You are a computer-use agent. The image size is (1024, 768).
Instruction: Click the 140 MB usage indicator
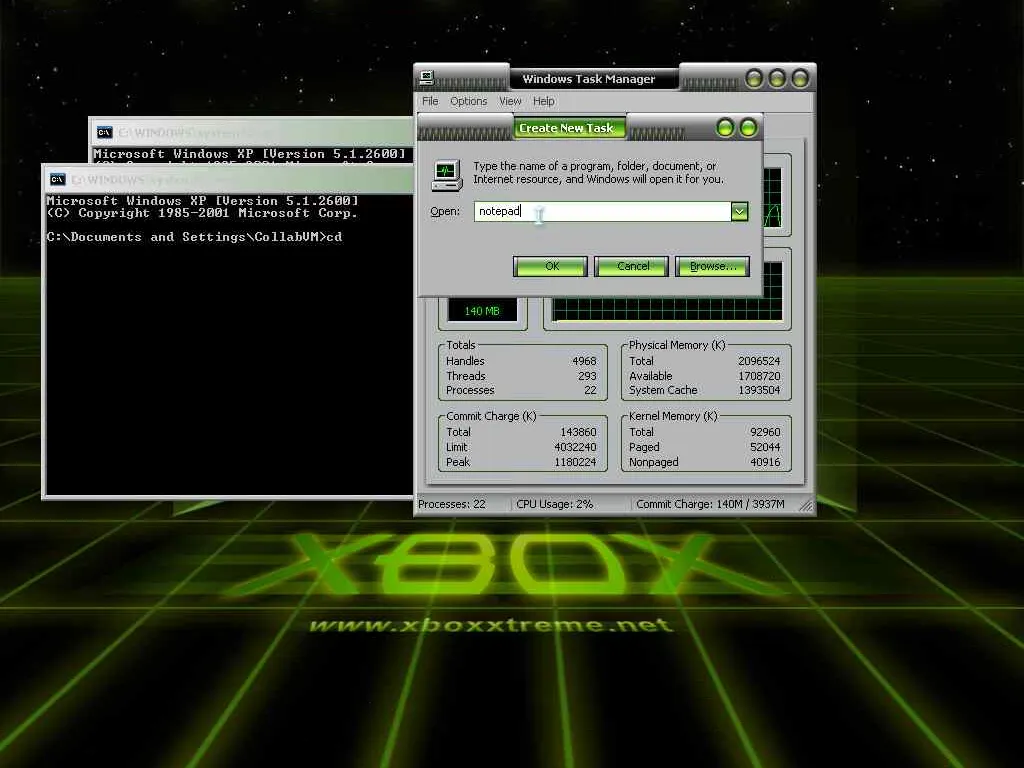[482, 311]
